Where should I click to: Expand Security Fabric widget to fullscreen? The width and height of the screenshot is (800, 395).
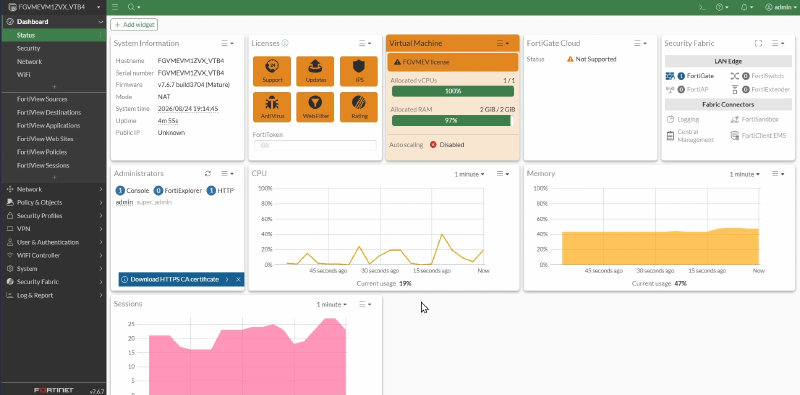(x=758, y=43)
